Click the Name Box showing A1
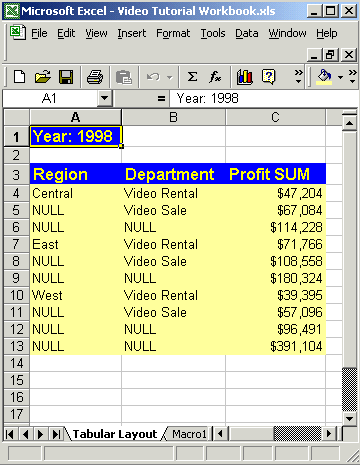 (x=50, y=99)
